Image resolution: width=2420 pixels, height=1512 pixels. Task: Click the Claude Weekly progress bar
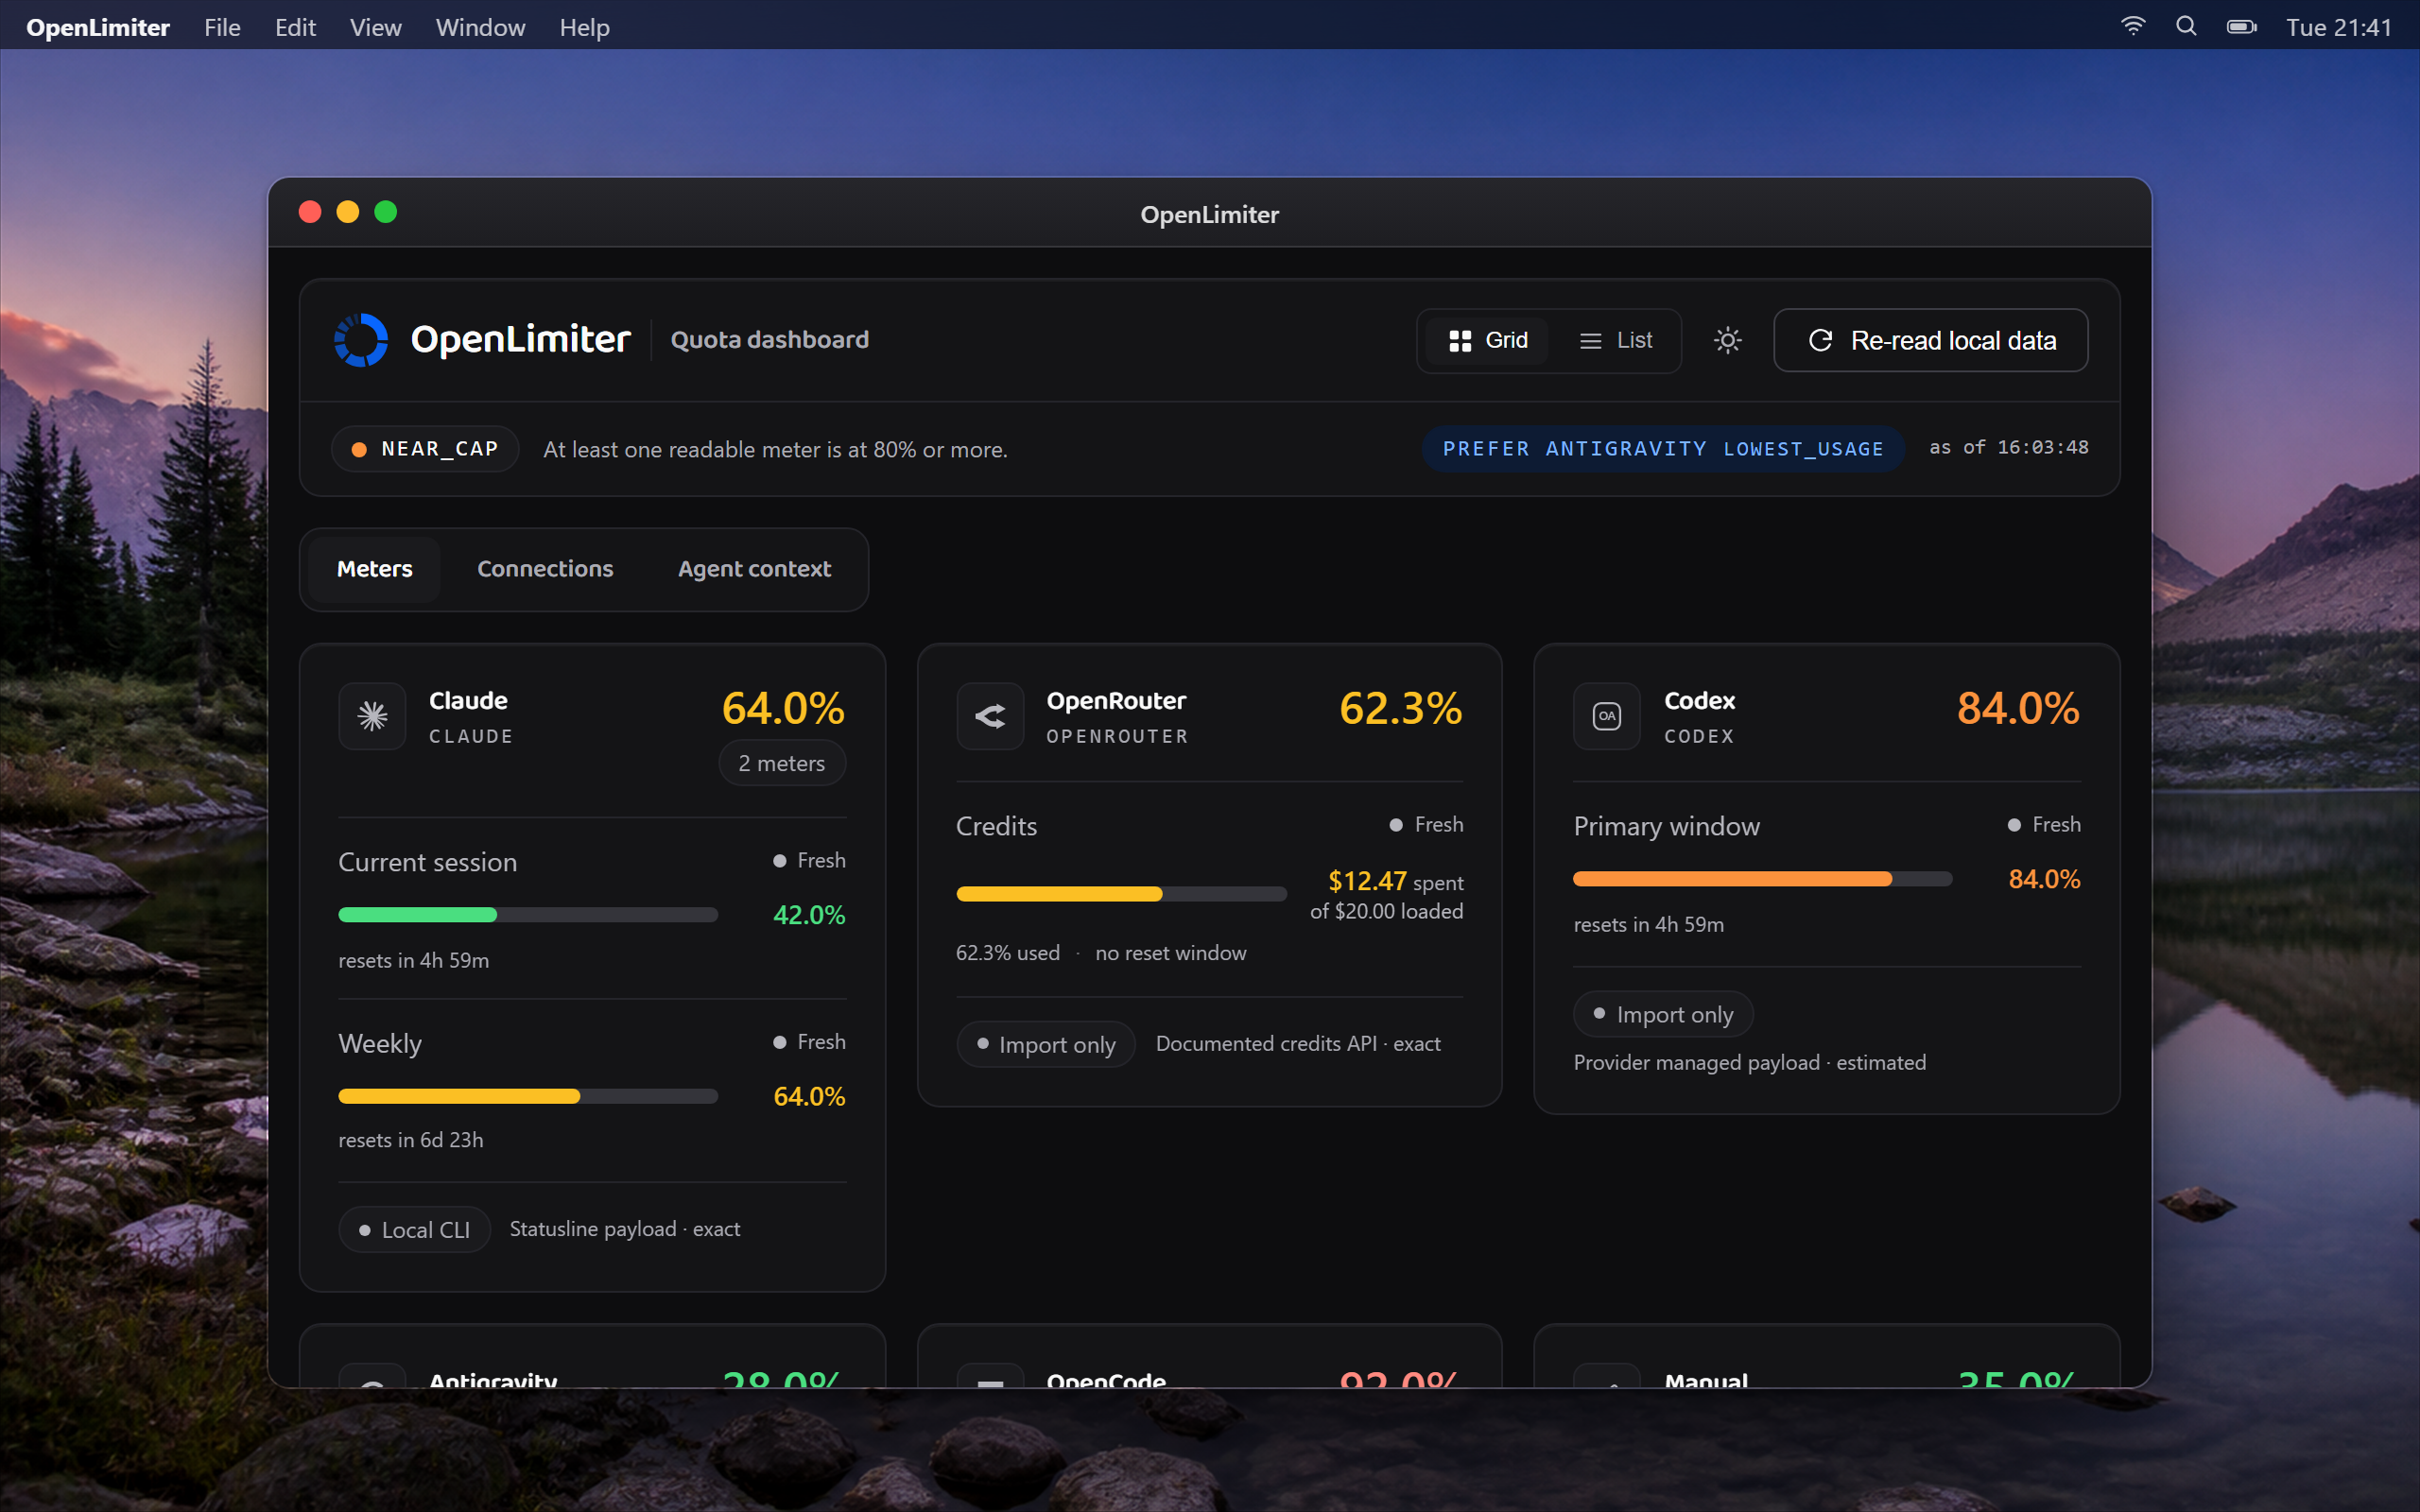528,1096
